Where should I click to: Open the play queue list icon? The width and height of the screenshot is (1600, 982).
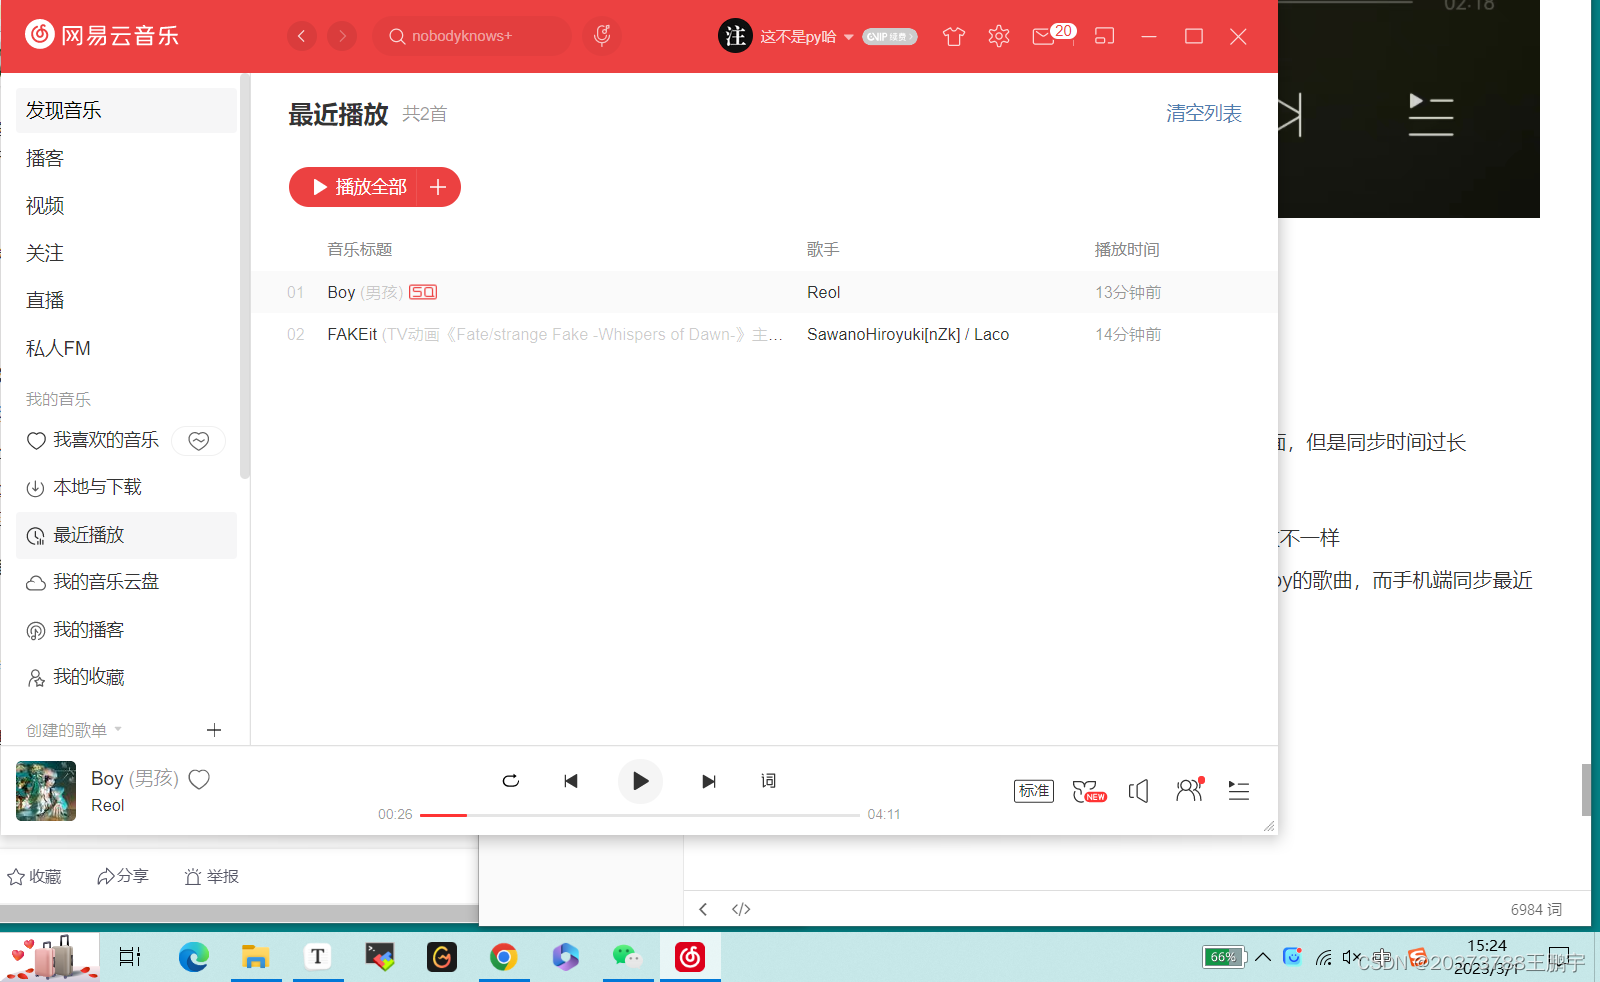(1239, 791)
